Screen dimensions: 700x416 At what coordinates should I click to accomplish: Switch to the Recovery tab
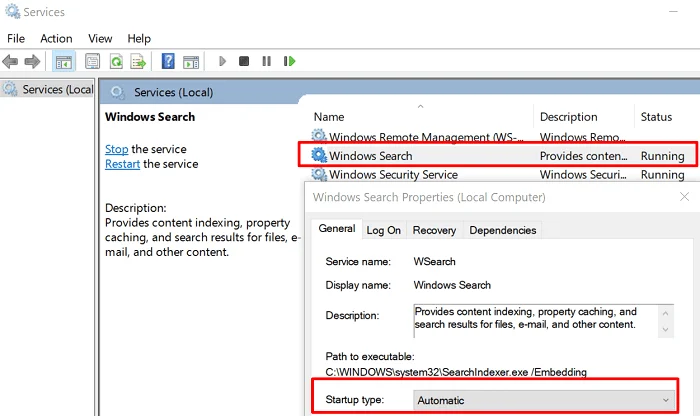434,230
